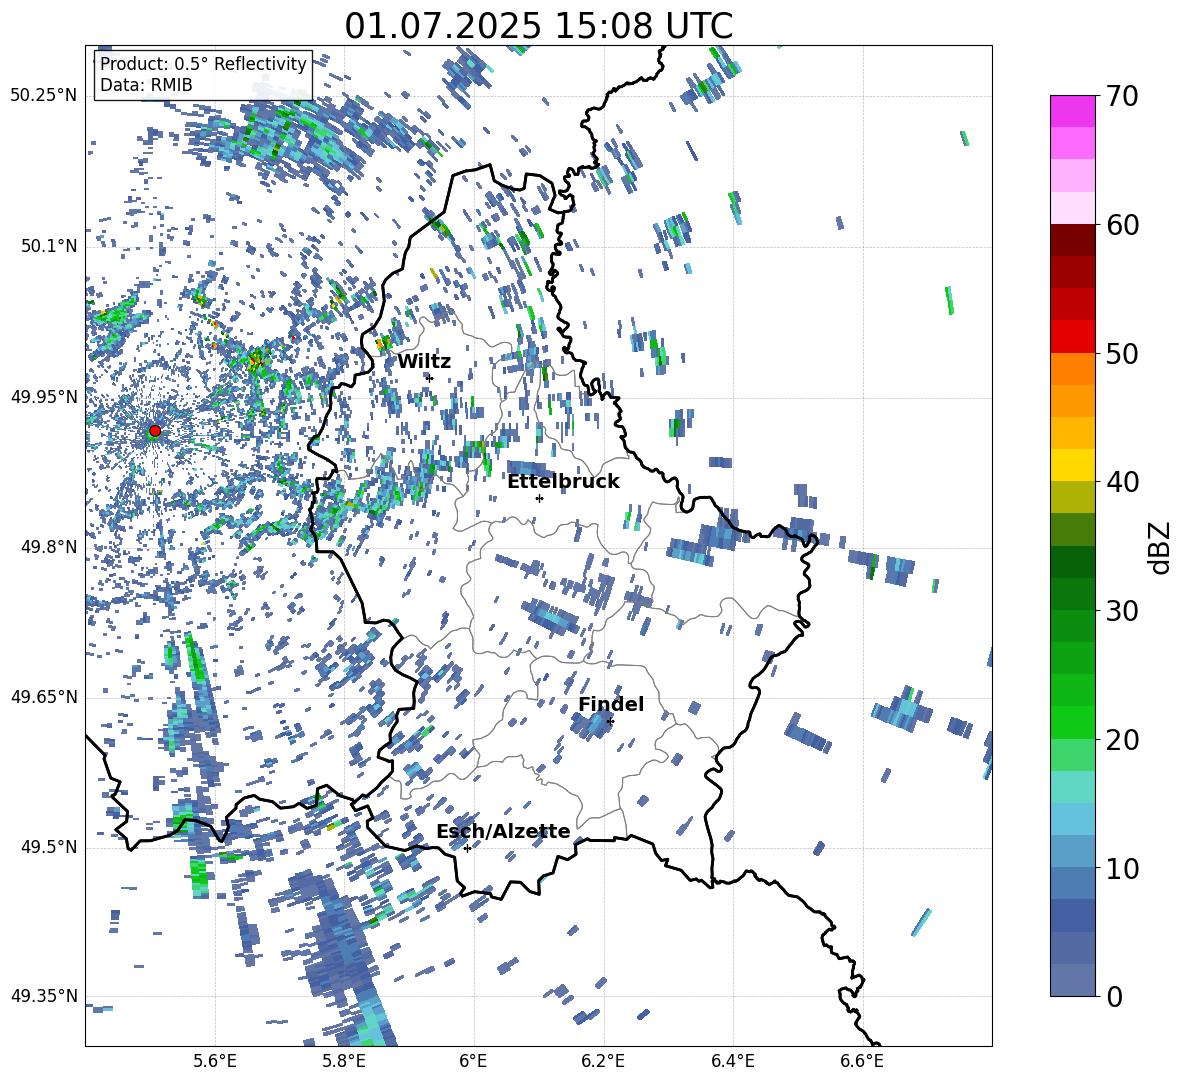This screenshot has width=1184, height=1081.
Task: Click the Product: 0.5° Reflectivity text
Action: pyautogui.click(x=203, y=63)
